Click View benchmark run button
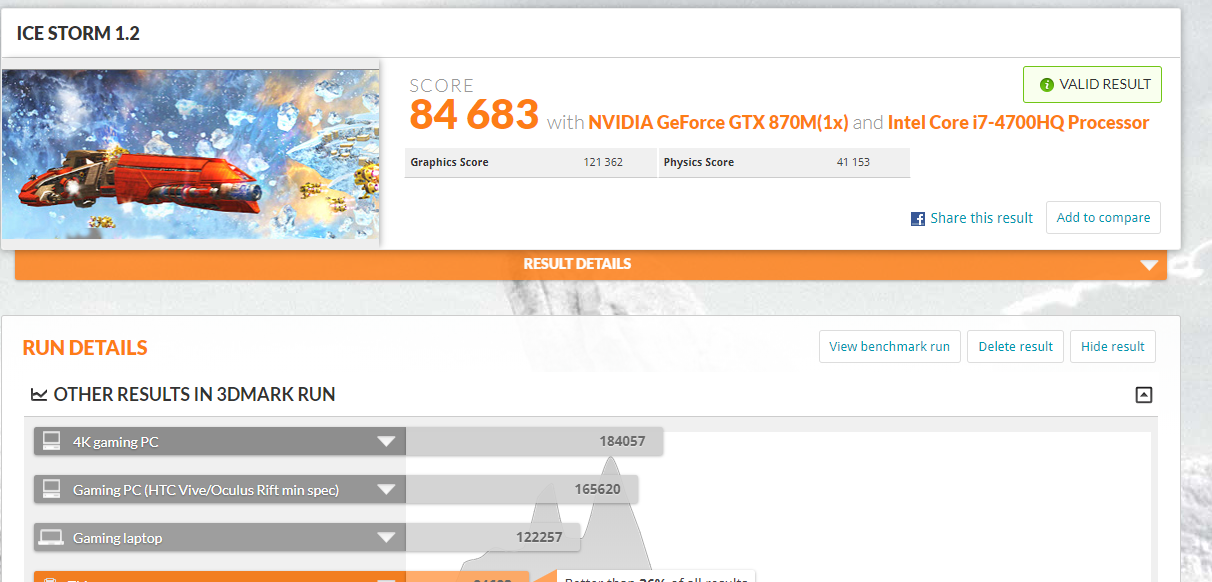The height and width of the screenshot is (582, 1212). coord(889,347)
